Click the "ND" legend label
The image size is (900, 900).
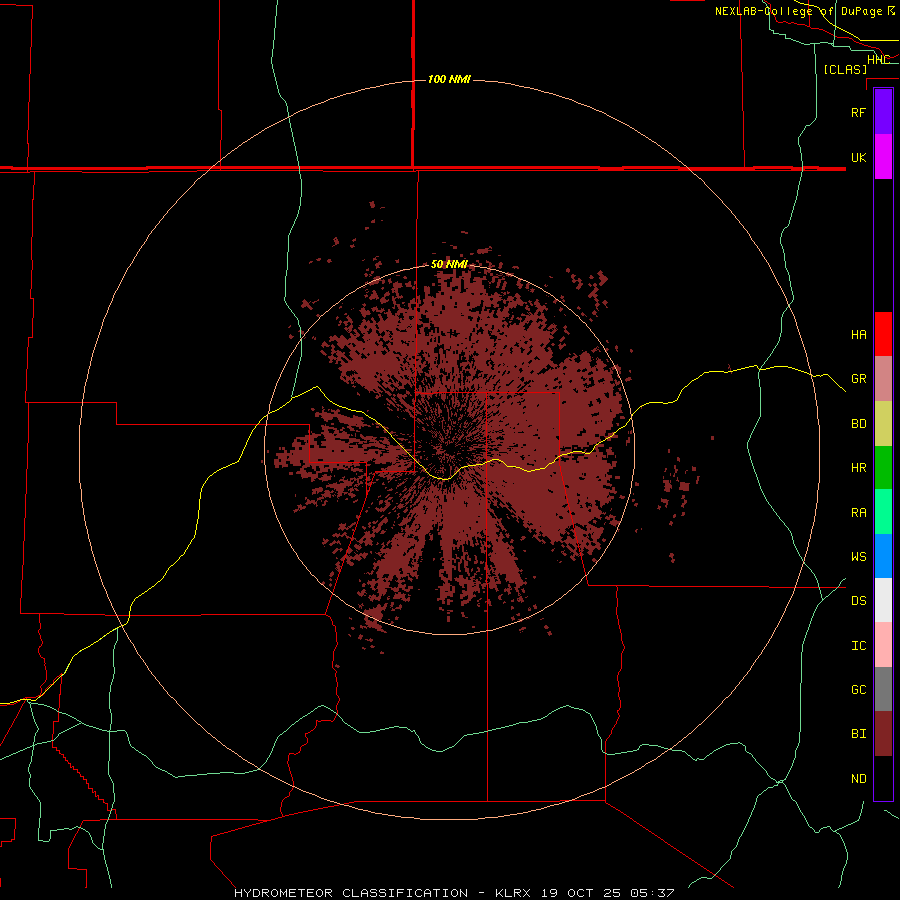[858, 779]
